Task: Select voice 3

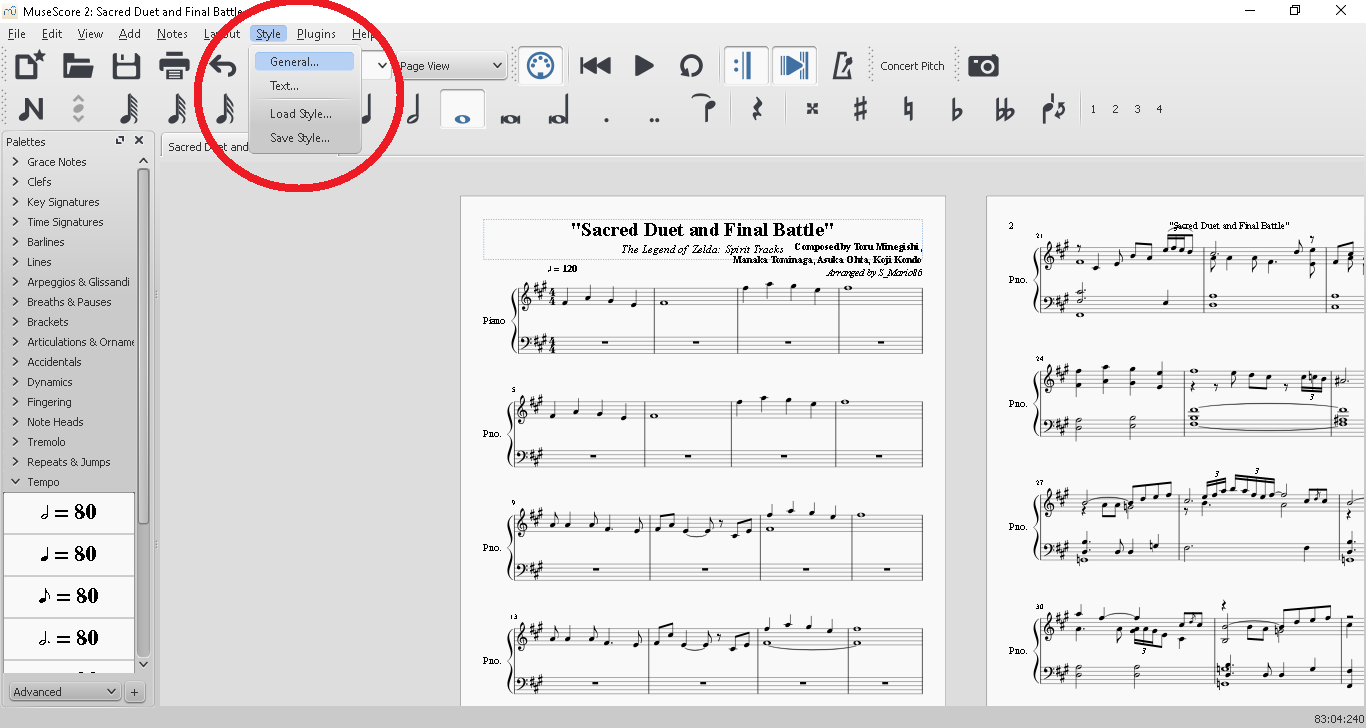Action: pos(1137,109)
